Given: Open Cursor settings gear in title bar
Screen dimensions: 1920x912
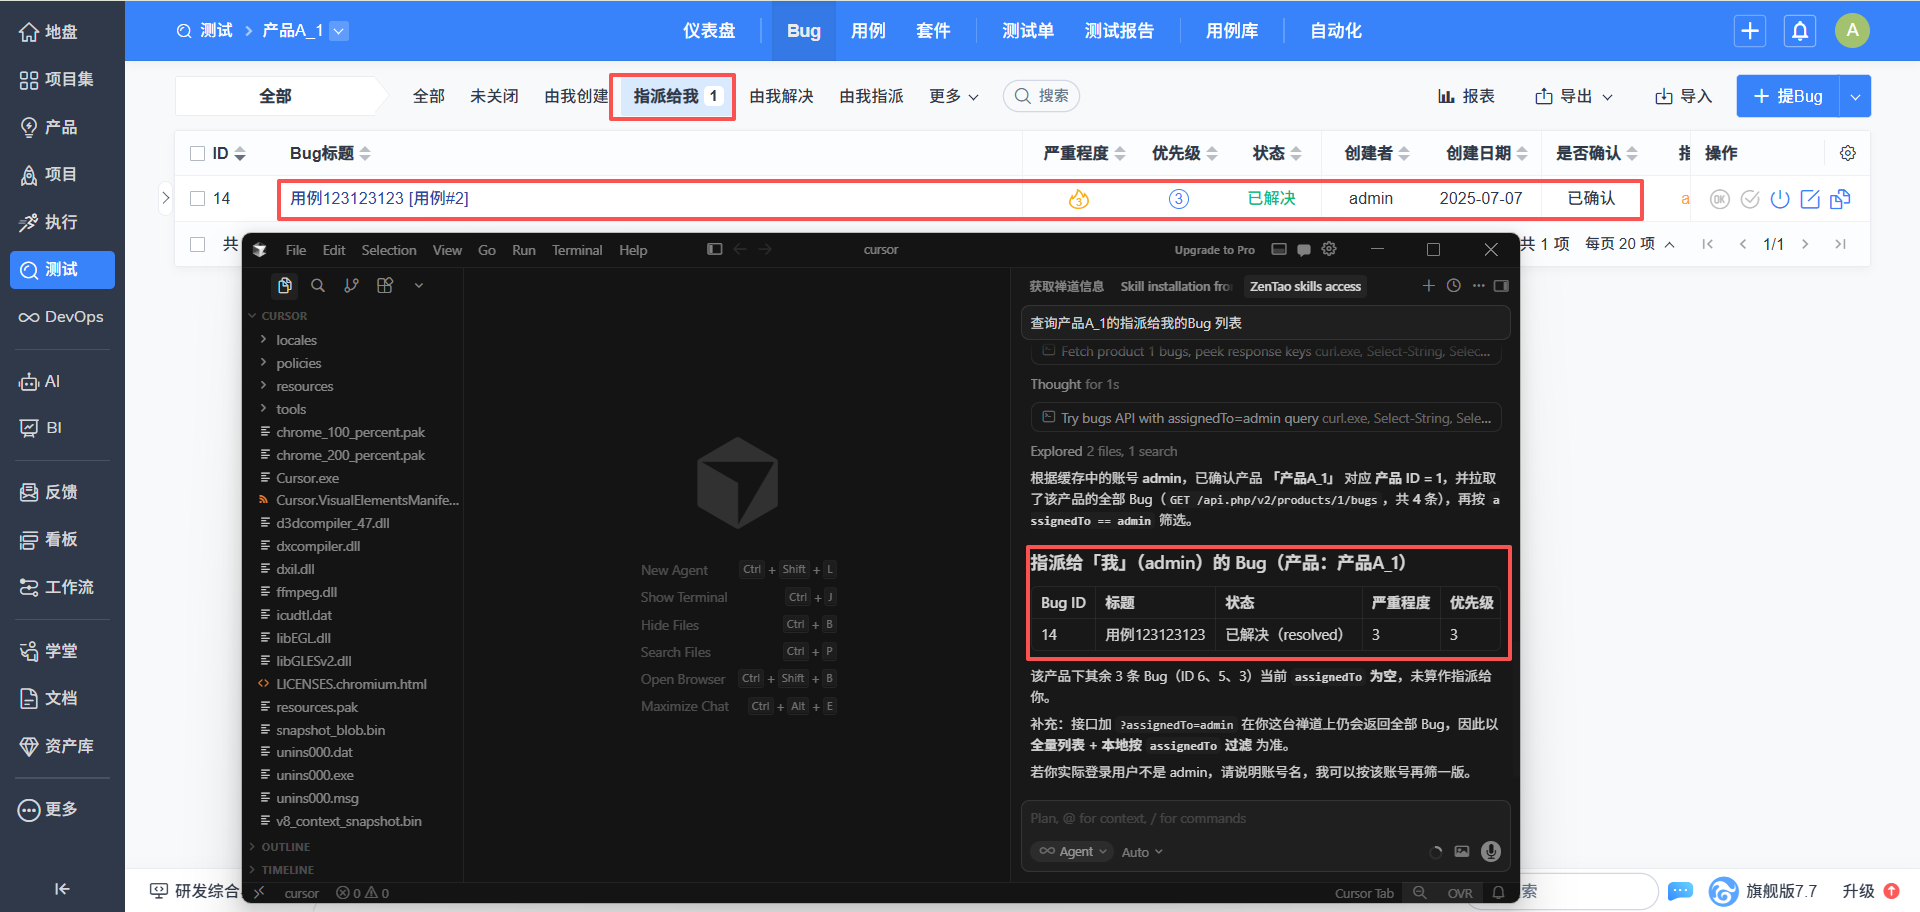Looking at the screenshot, I should (1329, 249).
